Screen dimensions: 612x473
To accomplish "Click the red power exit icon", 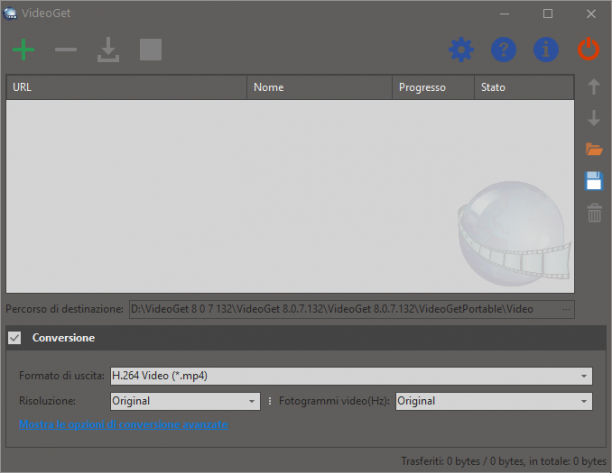I will (x=589, y=50).
